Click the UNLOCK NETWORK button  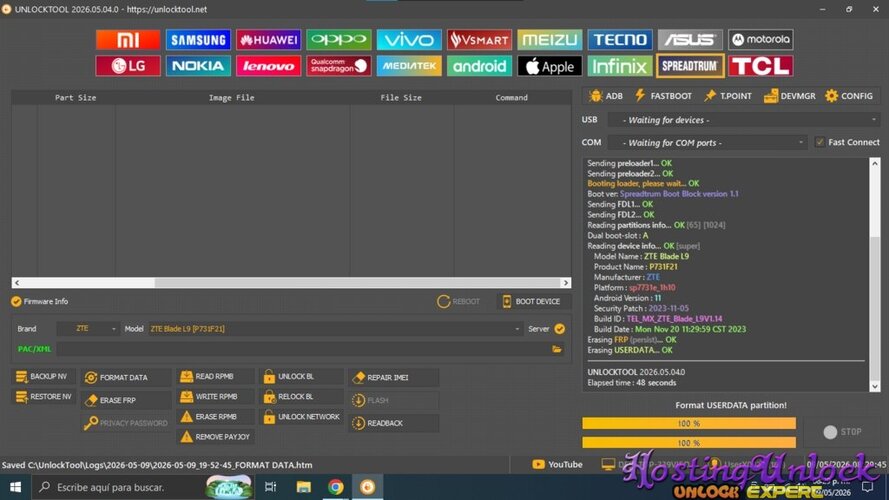click(302, 417)
